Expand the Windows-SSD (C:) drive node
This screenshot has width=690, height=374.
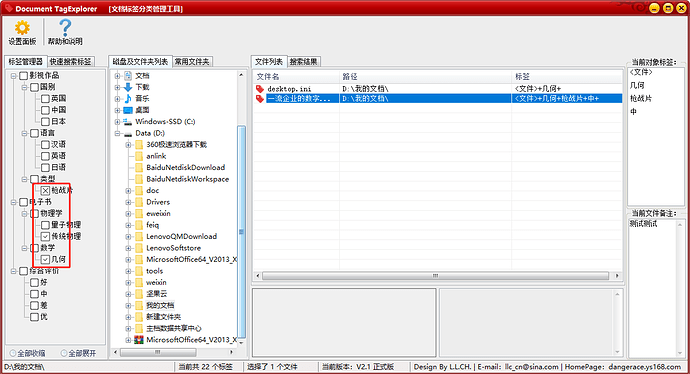point(117,122)
